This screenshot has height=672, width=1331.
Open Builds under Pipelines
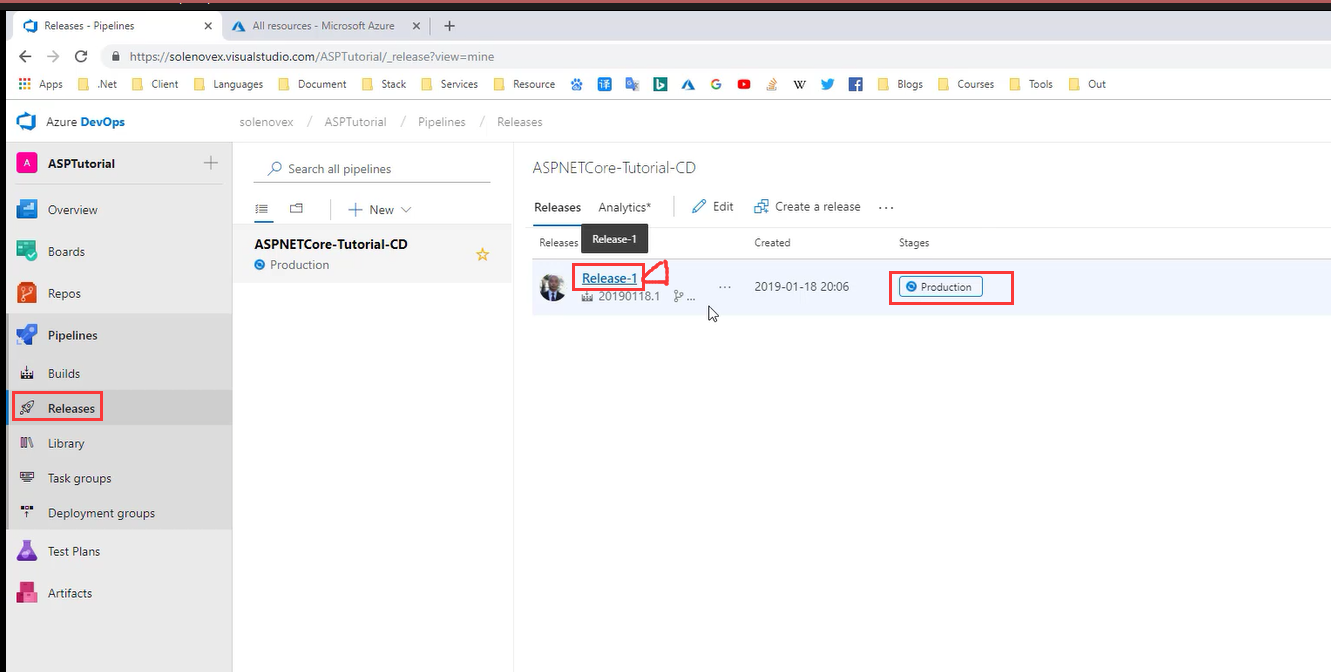tap(64, 374)
